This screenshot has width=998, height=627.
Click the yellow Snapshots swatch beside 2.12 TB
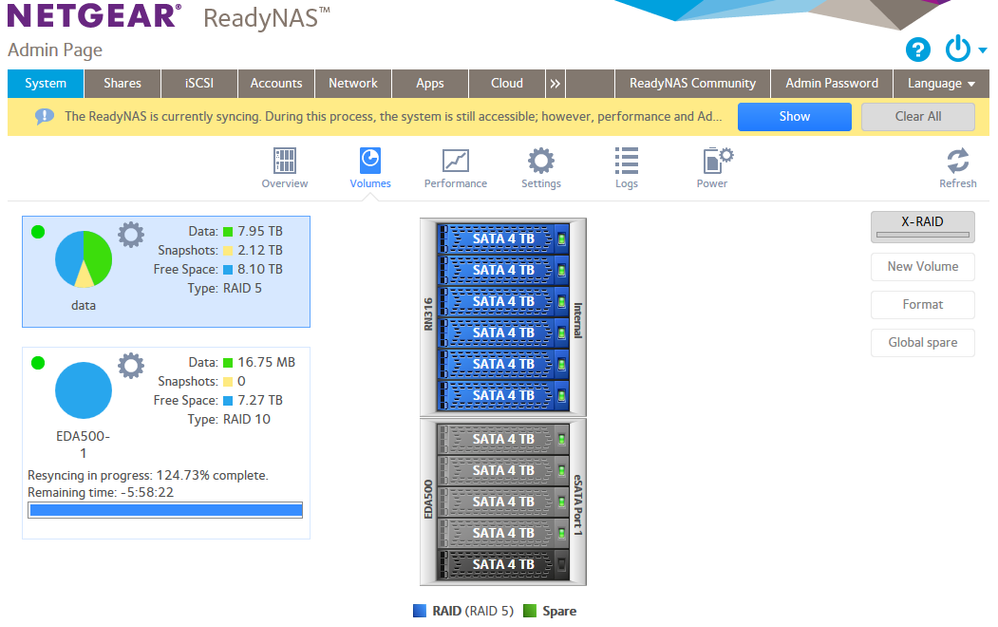pyautogui.click(x=228, y=251)
